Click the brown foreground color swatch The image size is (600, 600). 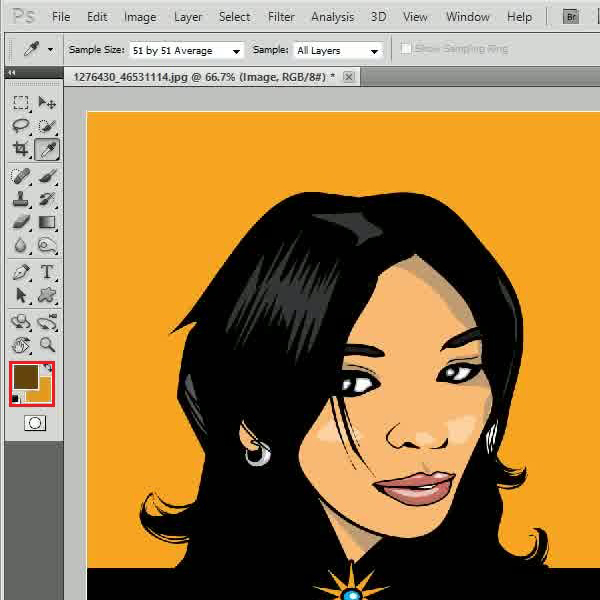(26, 377)
